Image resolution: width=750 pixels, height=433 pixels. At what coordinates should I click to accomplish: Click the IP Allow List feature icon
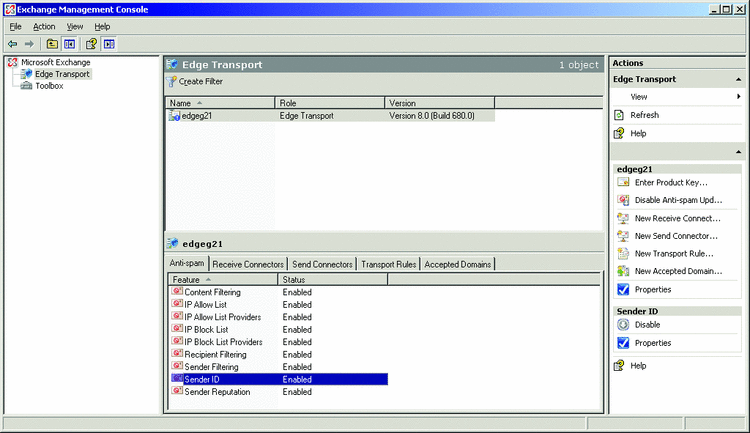177,304
